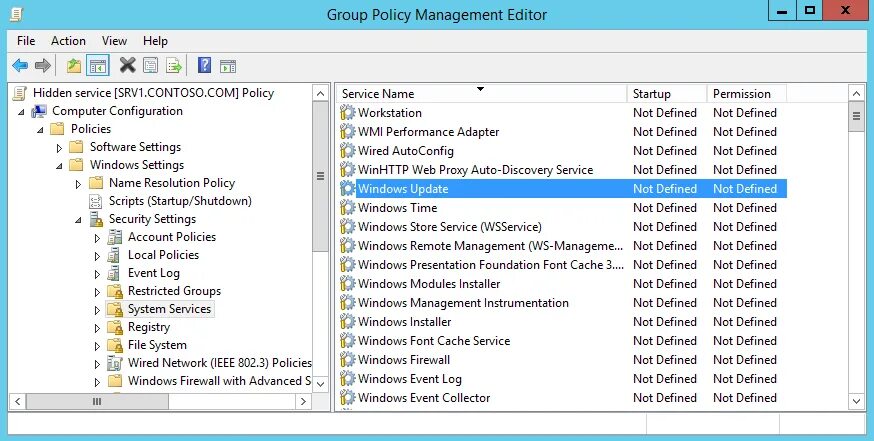Click the blue Help toolbar icon
This screenshot has height=441, width=874.
coord(204,66)
